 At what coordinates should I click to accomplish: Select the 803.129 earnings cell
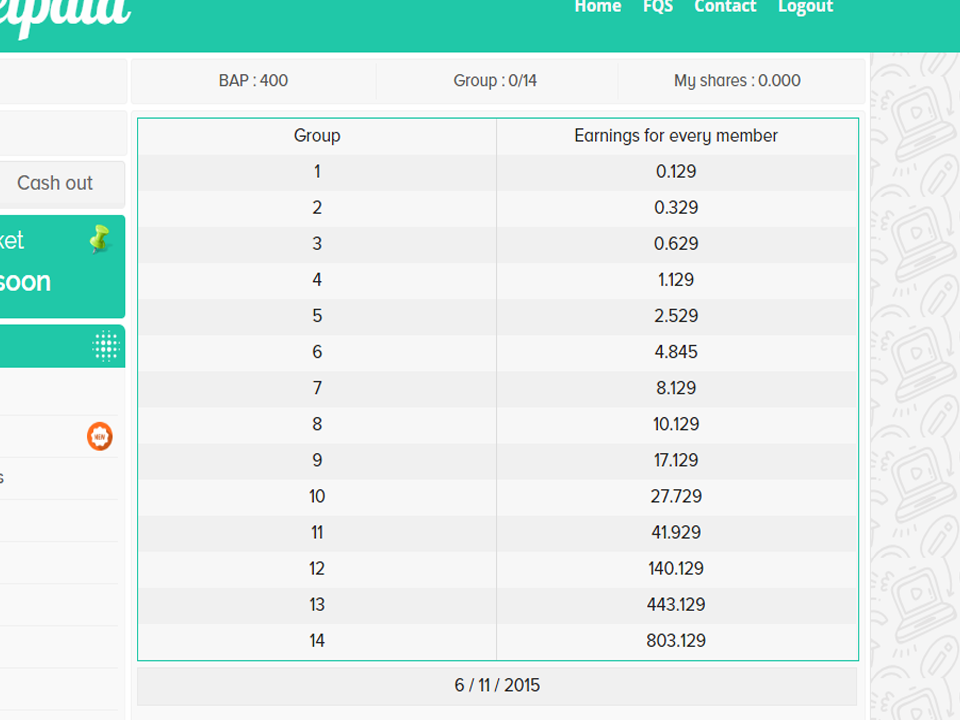(676, 640)
